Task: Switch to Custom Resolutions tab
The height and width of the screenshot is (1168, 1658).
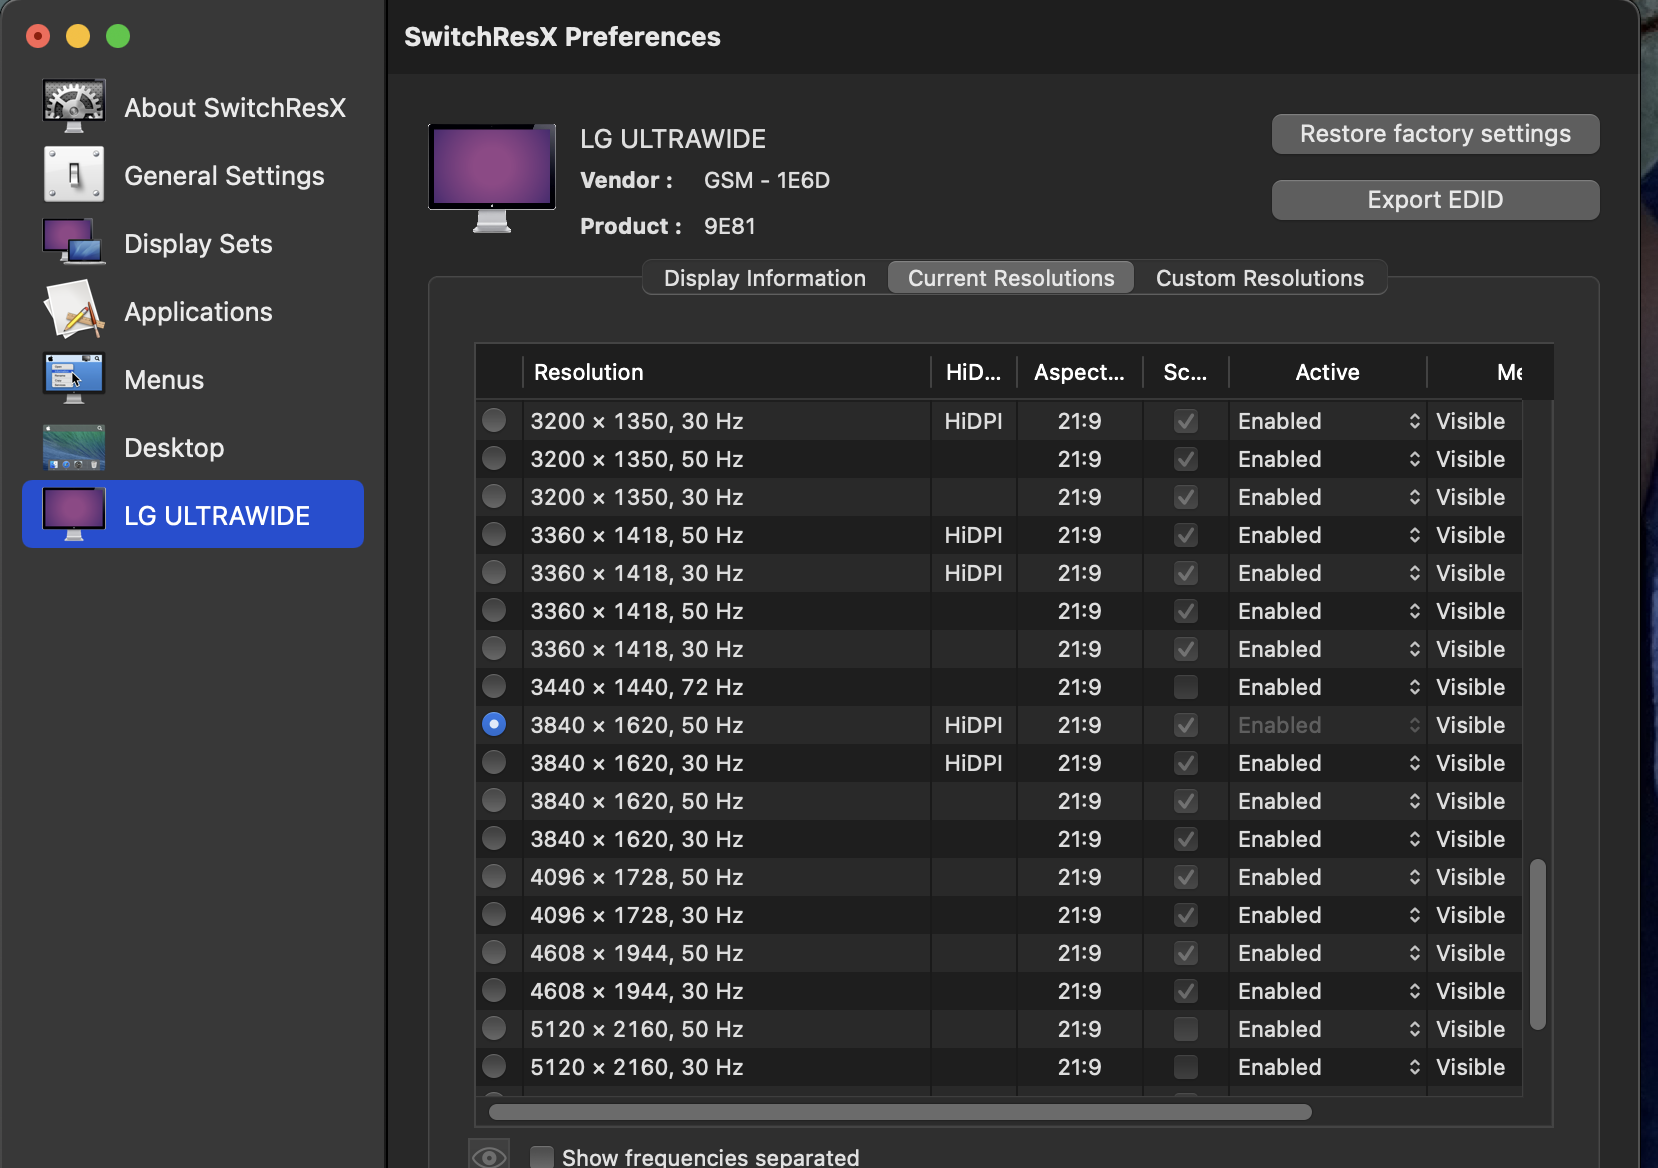Action: (x=1259, y=278)
